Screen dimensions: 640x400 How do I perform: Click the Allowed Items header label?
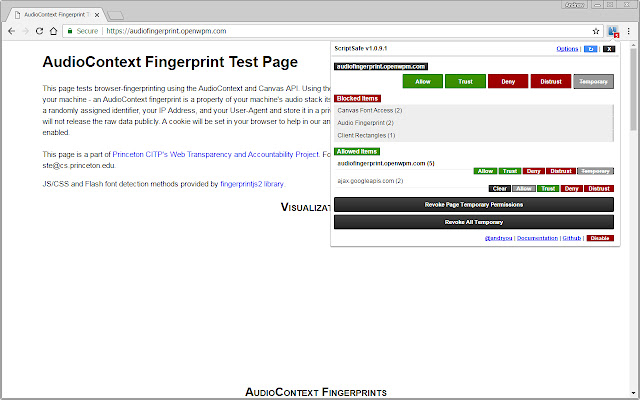[357, 151]
